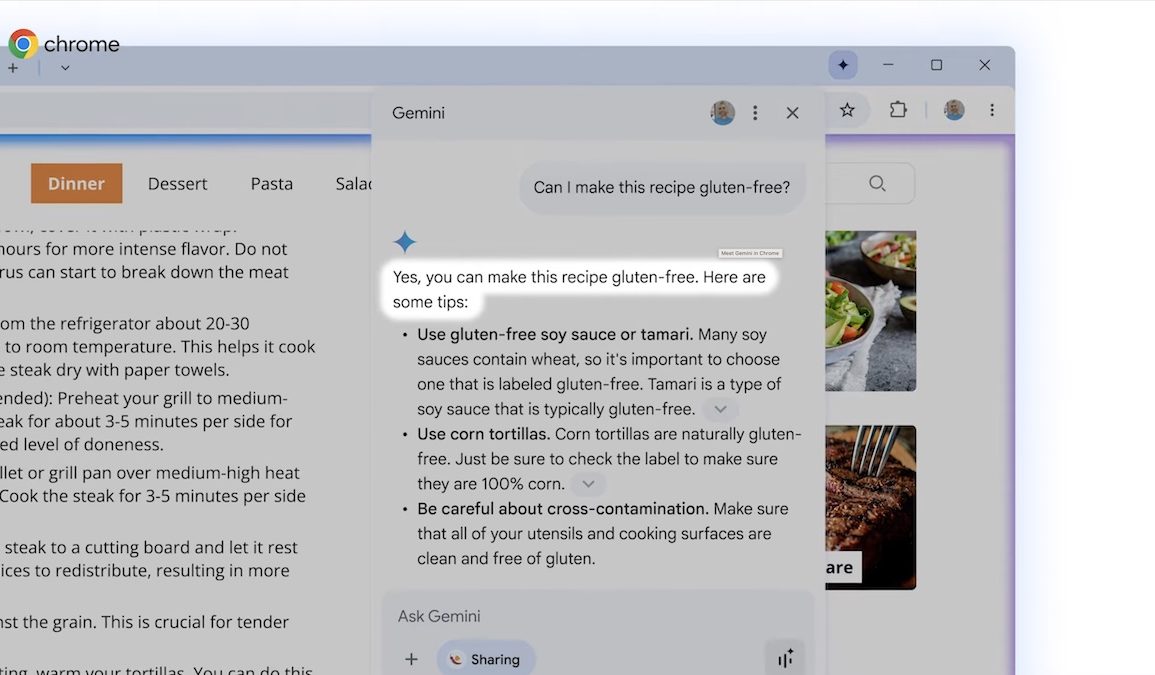Click the recipe site search magnifier icon
1155x675 pixels.
(x=877, y=183)
